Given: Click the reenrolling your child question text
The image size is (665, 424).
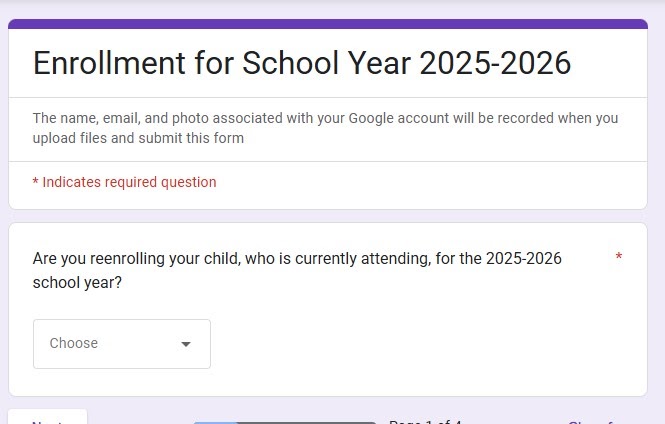Looking at the screenshot, I should 297,258.
